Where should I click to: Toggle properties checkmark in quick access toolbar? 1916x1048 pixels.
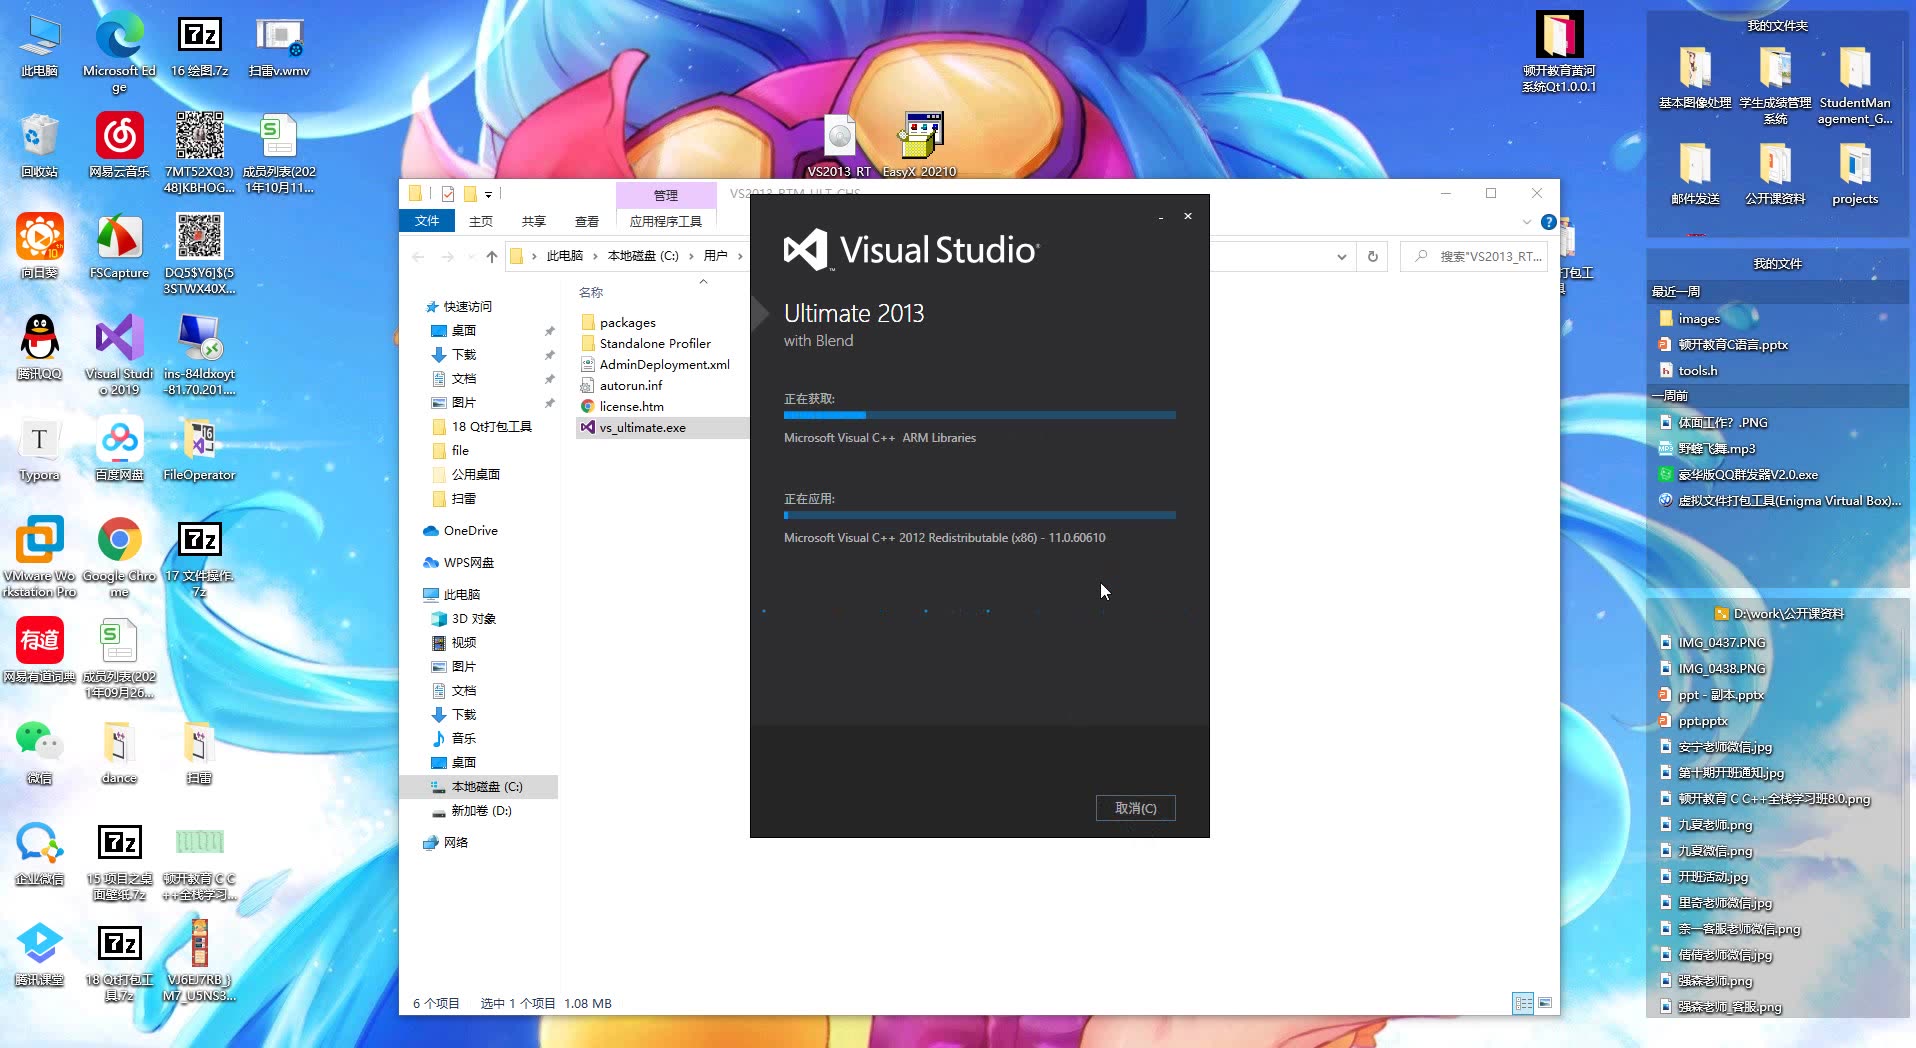pos(447,194)
